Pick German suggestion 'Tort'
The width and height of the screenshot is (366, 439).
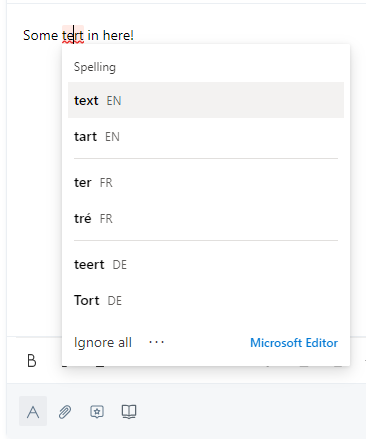(206, 300)
